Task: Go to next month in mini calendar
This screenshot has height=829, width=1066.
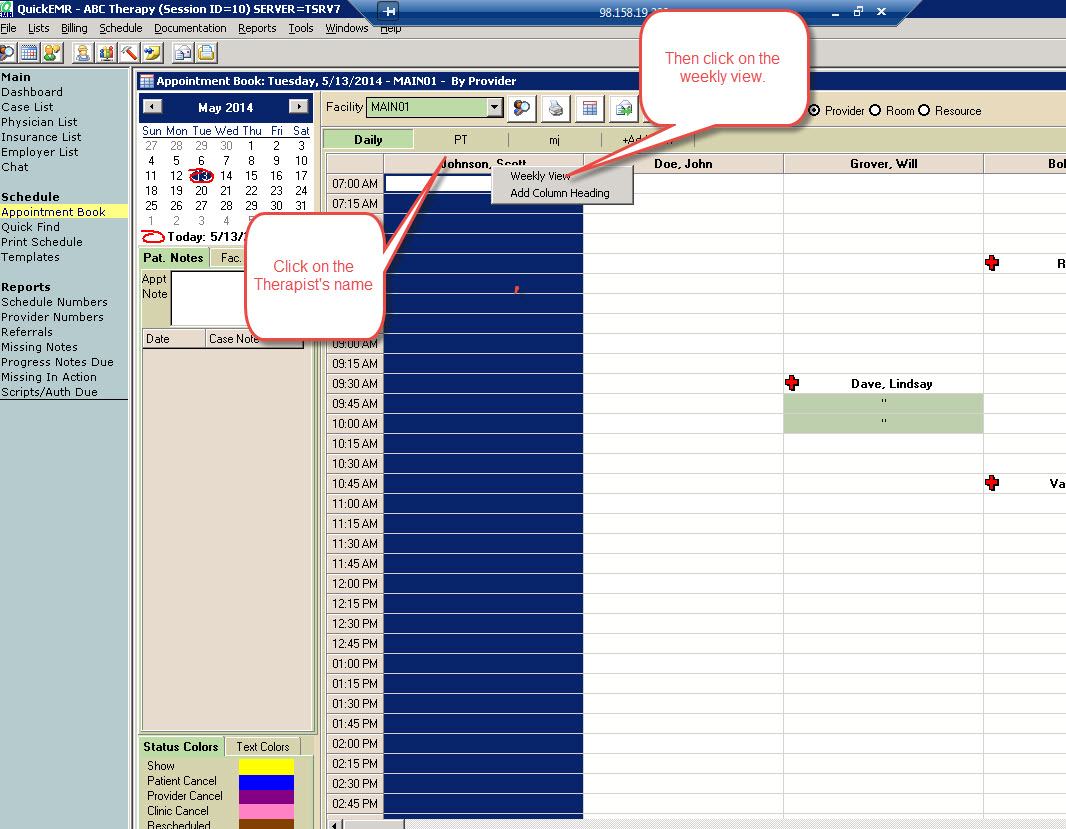Action: (x=298, y=107)
